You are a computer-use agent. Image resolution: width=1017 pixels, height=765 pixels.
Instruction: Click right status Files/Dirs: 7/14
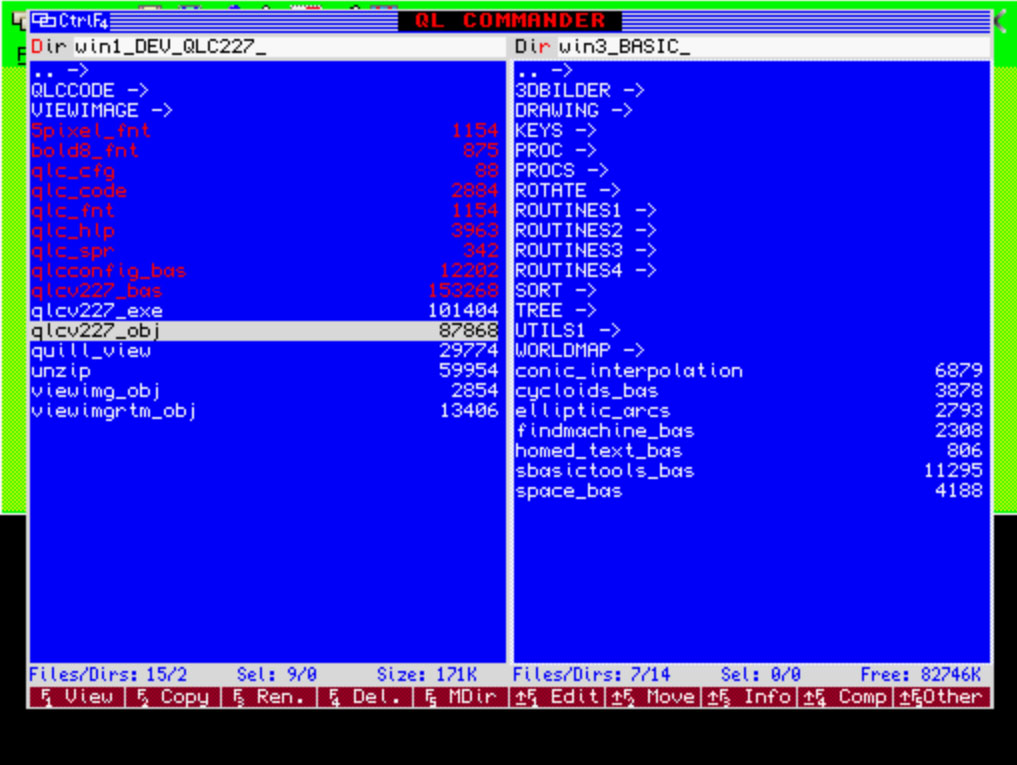pos(592,675)
